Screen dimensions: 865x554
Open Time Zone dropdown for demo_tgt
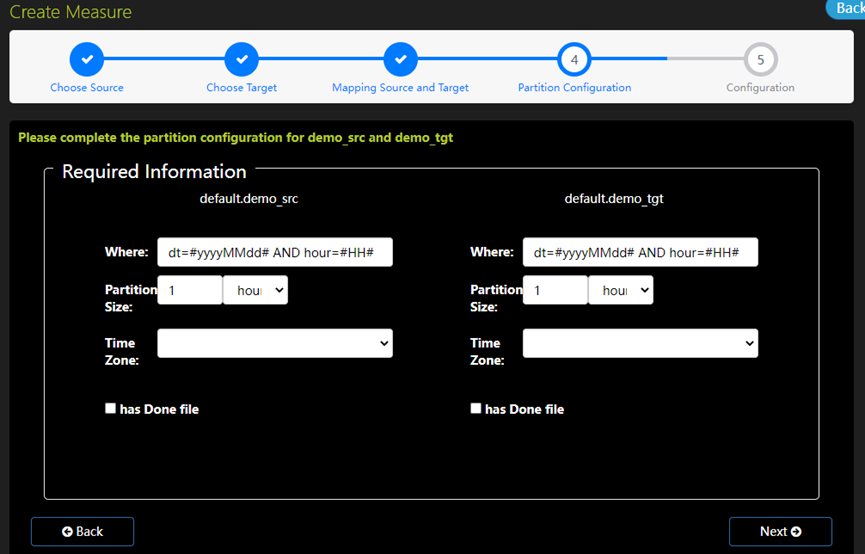click(x=640, y=343)
